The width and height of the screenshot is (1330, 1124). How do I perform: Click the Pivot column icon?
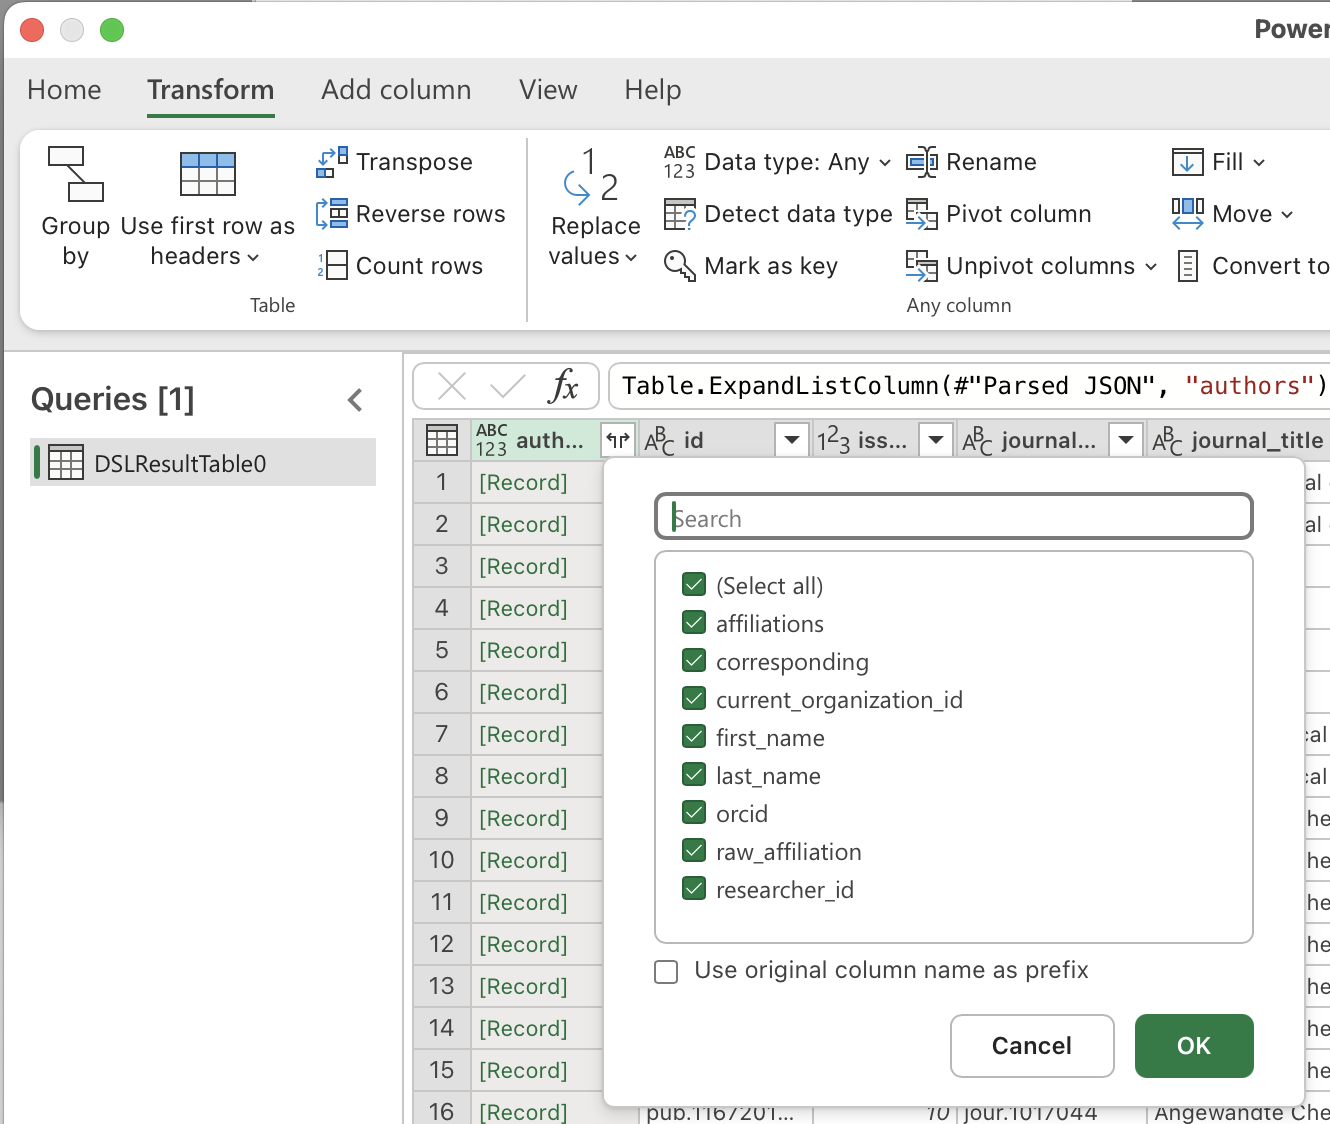click(x=921, y=214)
